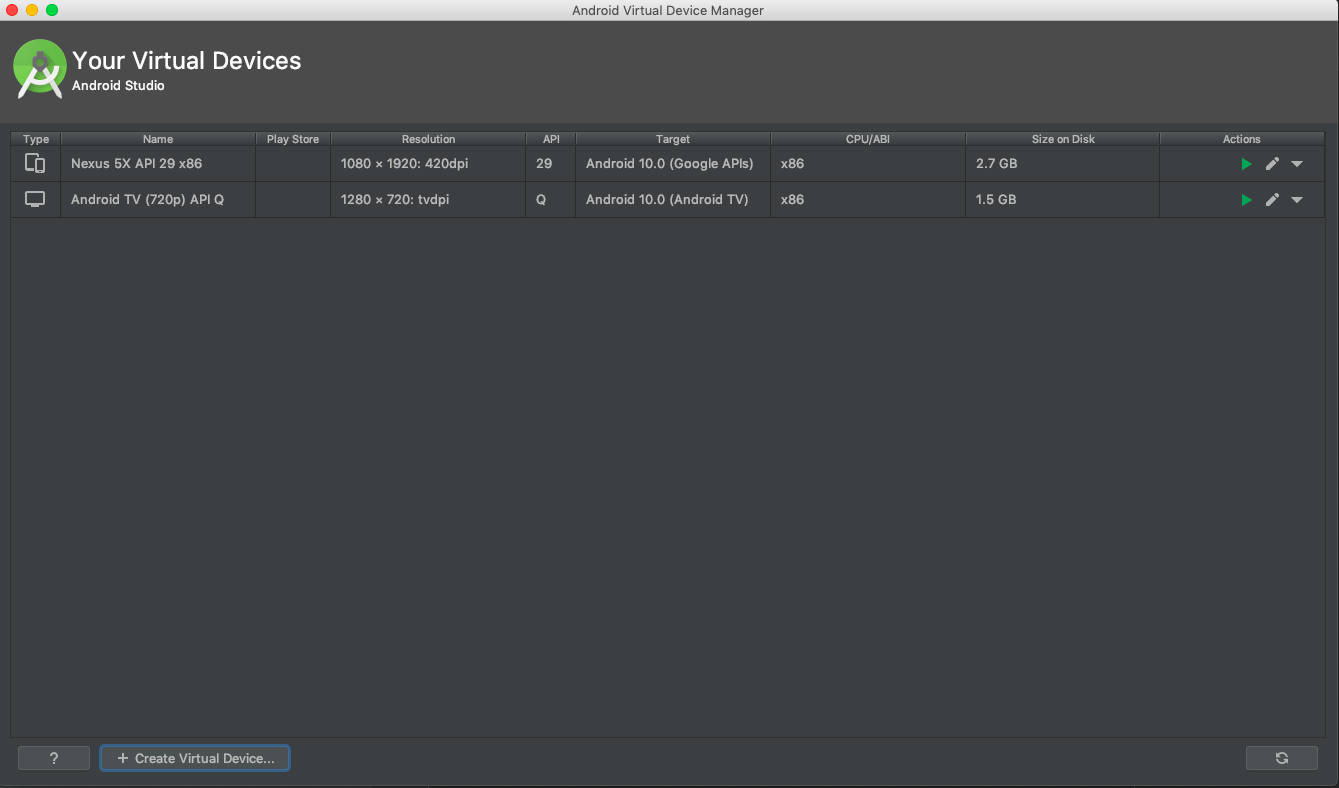Launch the Nexus 5X API 29 emulator
Viewport: 1339px width, 788px height.
coord(1246,164)
